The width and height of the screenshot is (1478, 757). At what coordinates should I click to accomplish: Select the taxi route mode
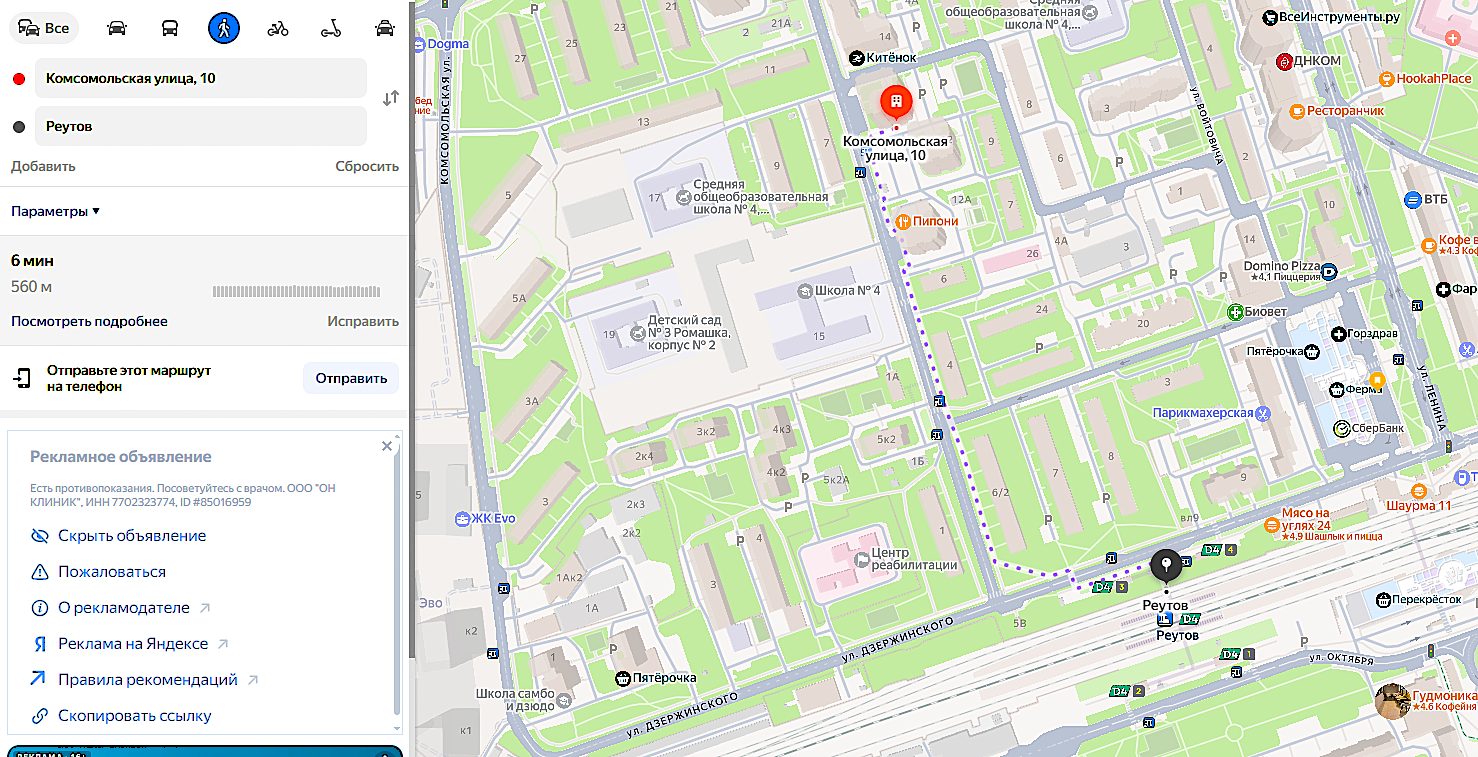tap(385, 28)
